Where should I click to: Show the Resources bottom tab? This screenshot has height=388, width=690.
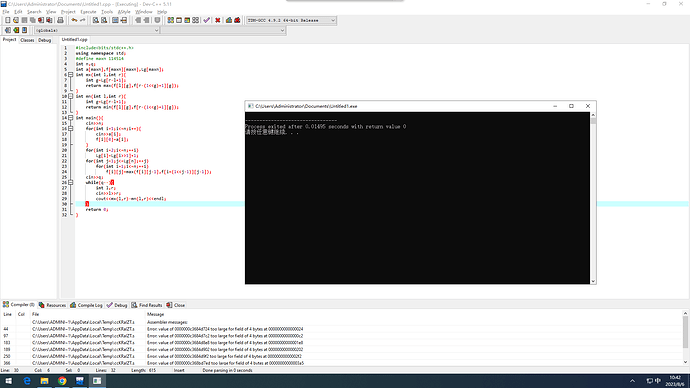pyautogui.click(x=52, y=305)
